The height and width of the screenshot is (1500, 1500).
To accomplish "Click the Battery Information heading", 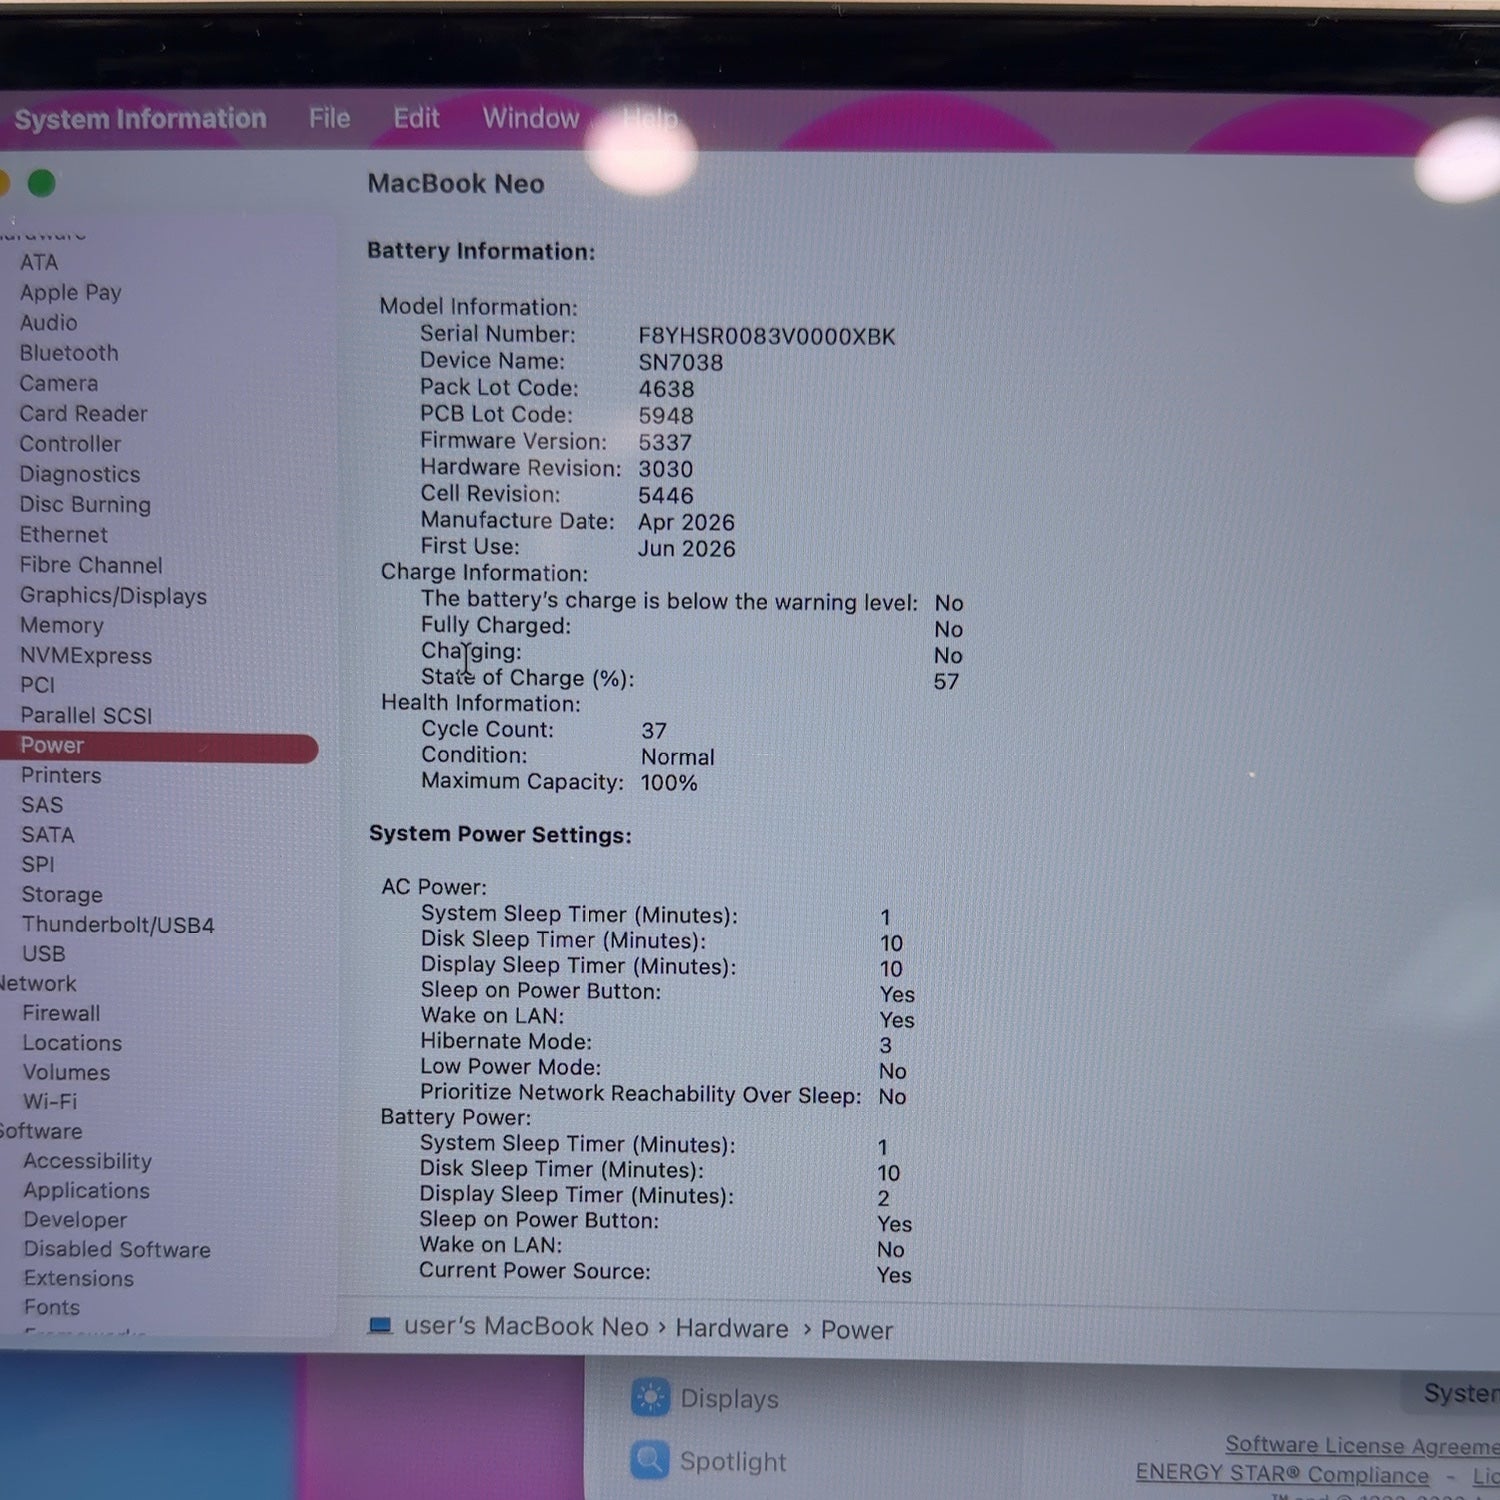I will coord(481,251).
